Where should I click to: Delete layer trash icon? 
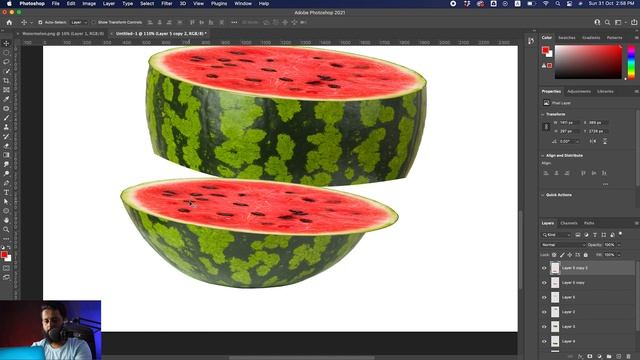(629, 356)
